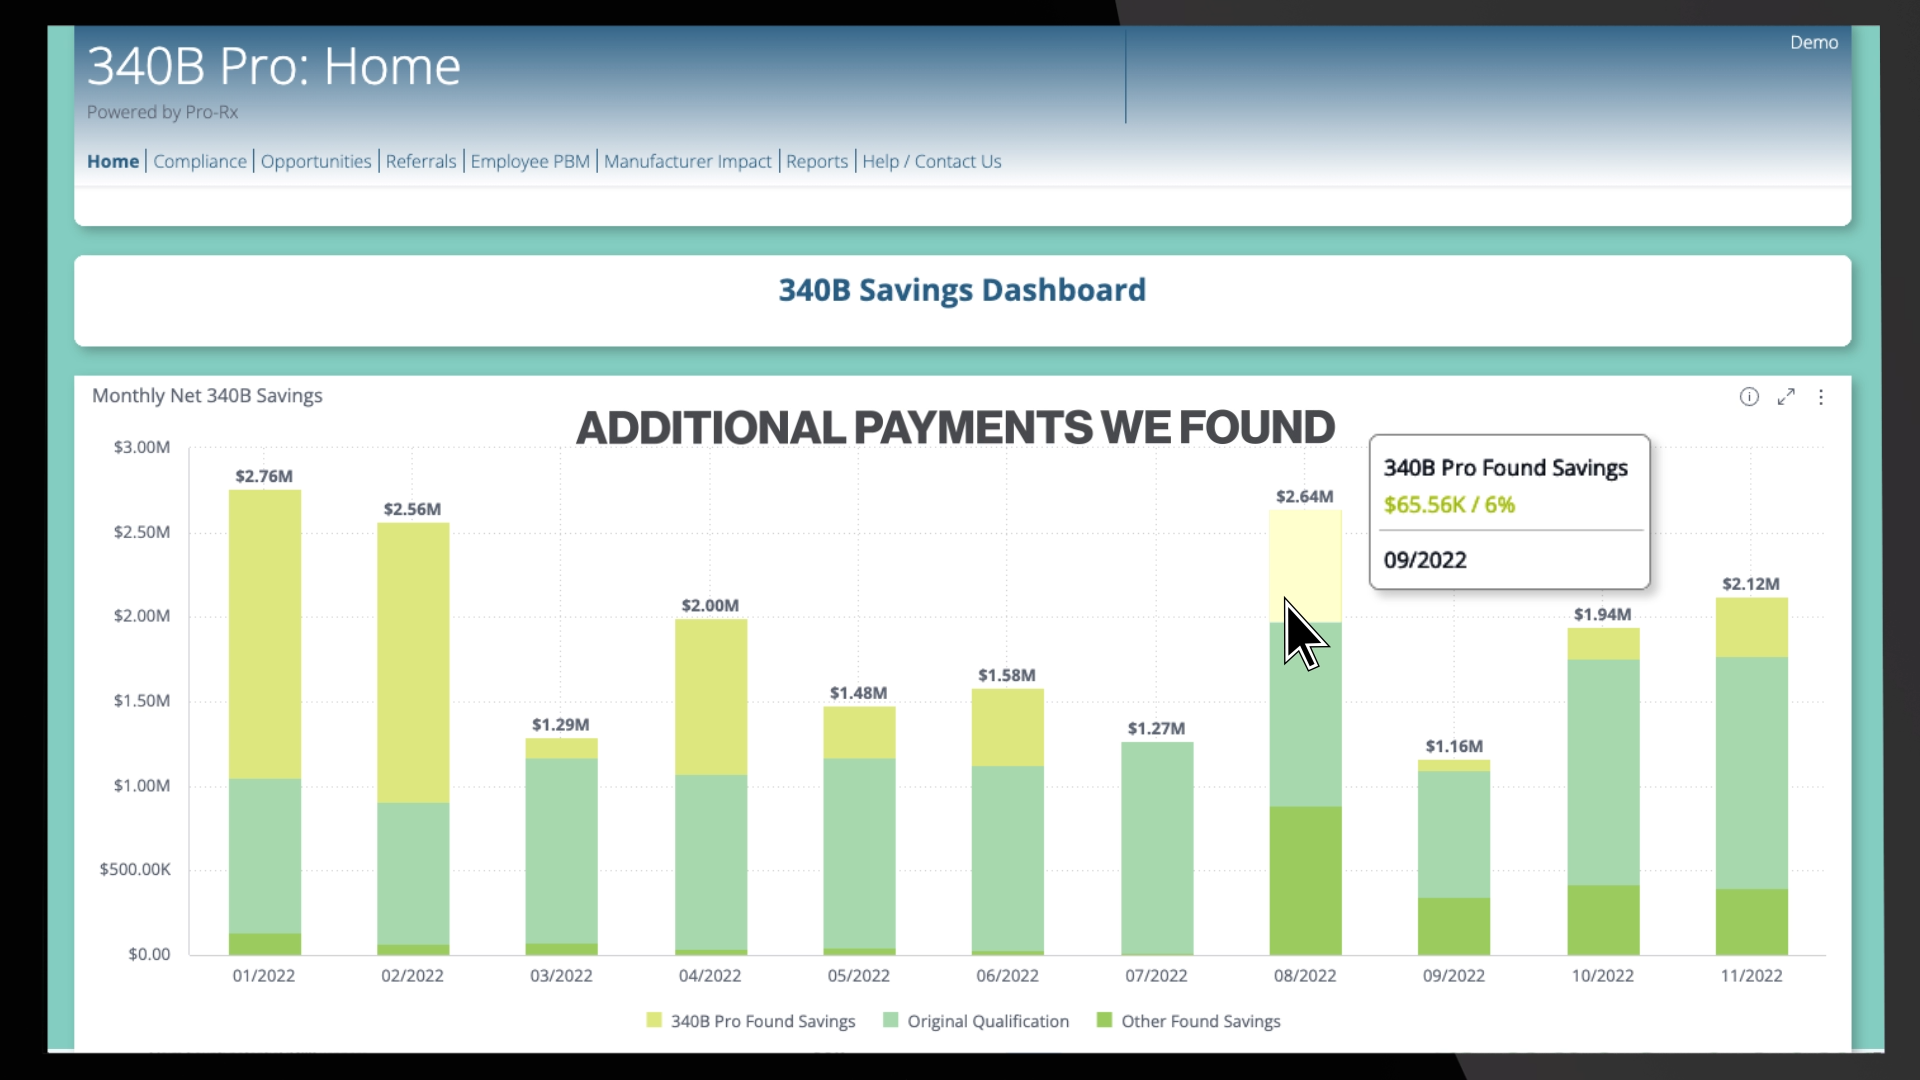Open the Reports page

coord(817,161)
